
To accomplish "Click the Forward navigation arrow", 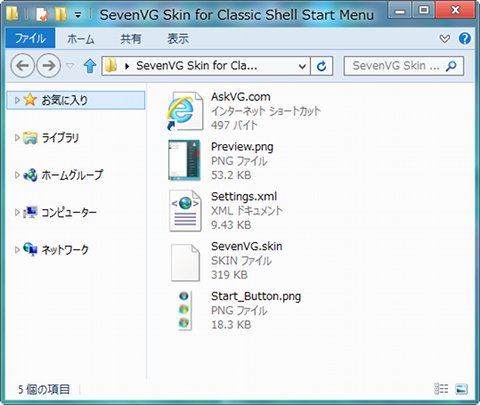I will pyautogui.click(x=48, y=66).
